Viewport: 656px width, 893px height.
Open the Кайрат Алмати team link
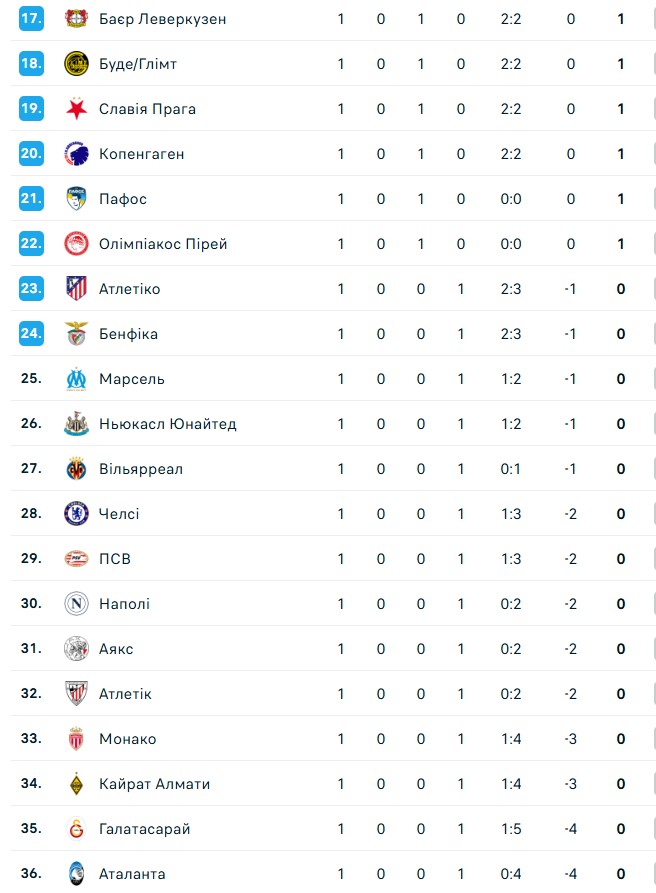(x=154, y=784)
